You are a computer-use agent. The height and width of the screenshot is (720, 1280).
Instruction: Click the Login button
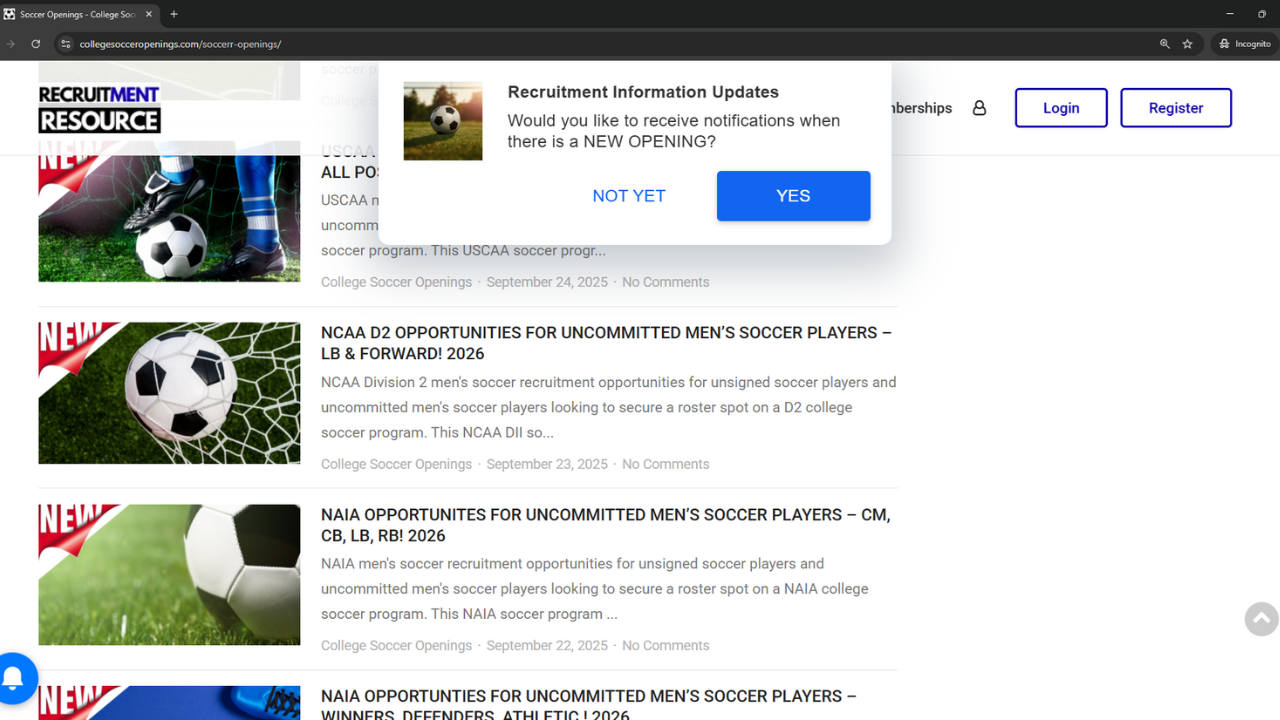click(x=1061, y=107)
